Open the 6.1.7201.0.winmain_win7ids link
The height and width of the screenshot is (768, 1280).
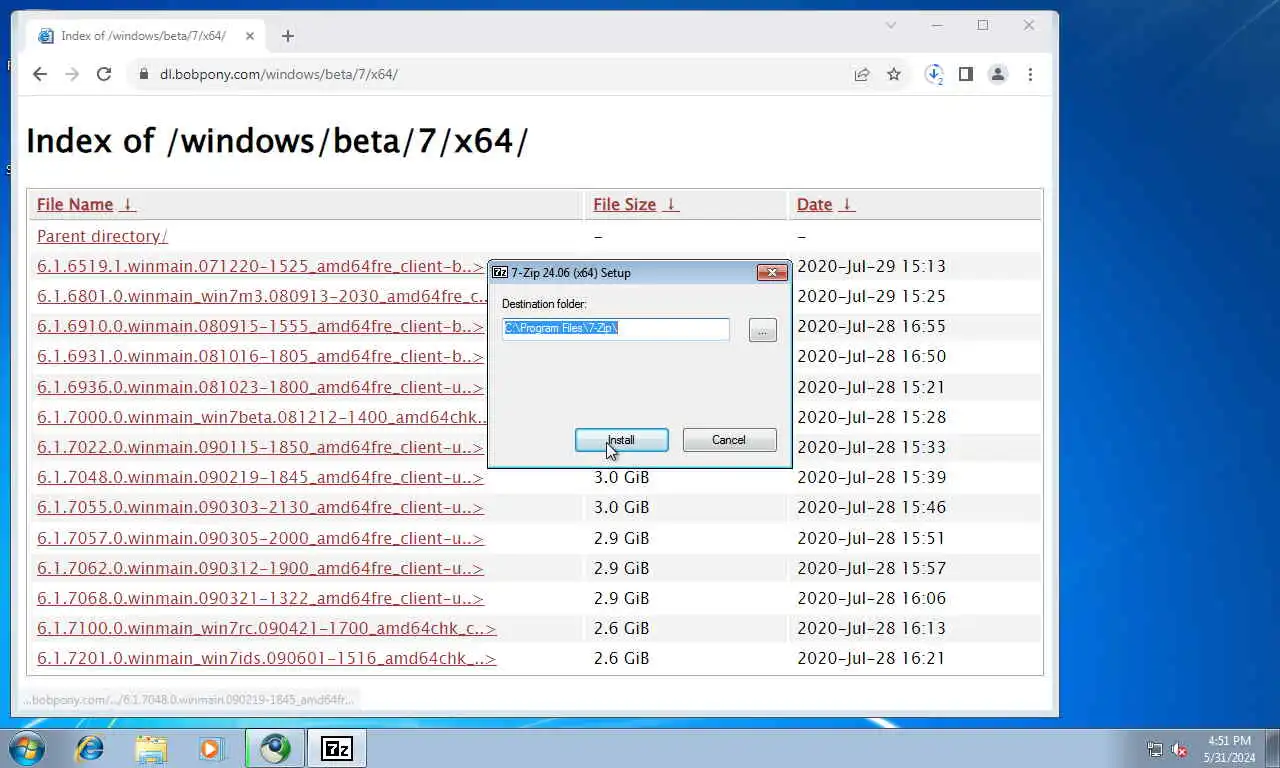267,658
